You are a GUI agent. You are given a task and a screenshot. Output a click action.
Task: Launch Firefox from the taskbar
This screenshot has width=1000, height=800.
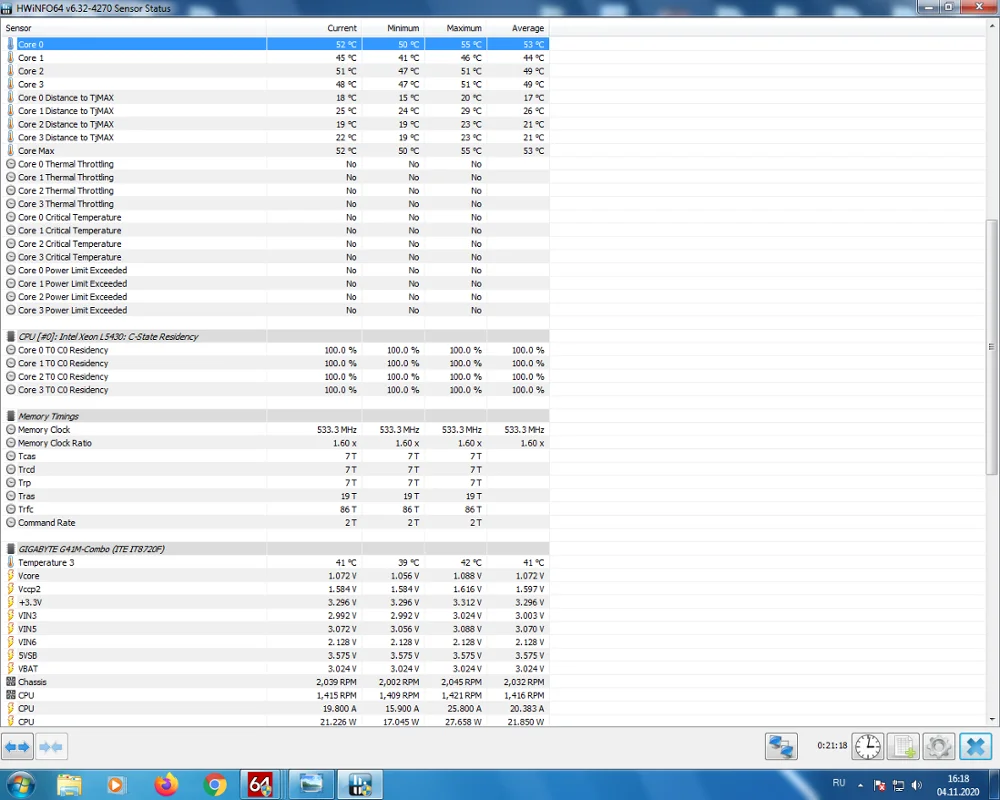166,784
